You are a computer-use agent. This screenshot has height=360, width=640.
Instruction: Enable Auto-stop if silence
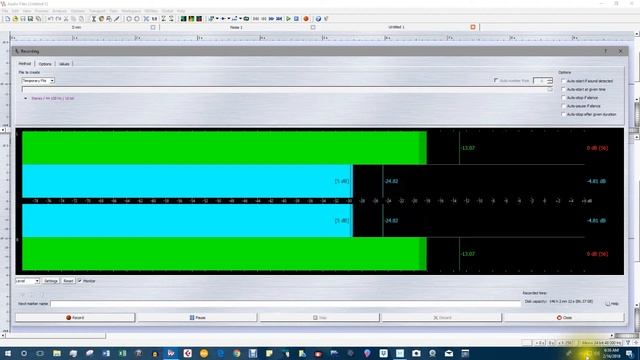564,98
